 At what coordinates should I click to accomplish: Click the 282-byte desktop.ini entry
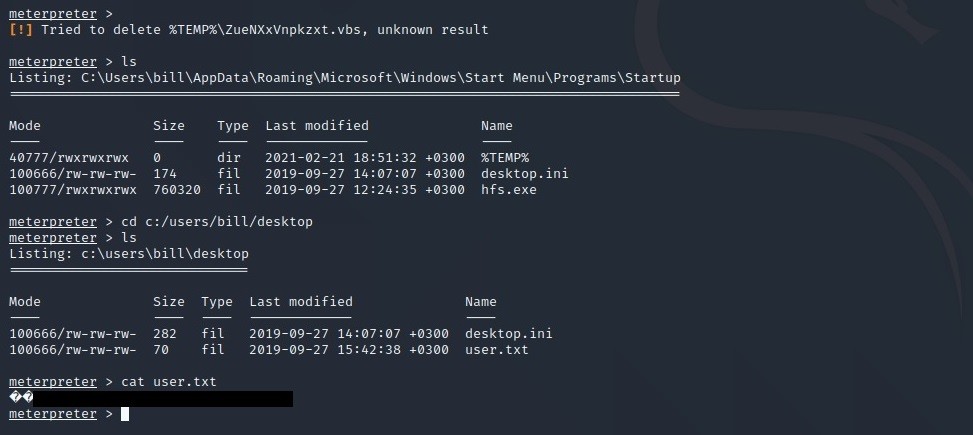pos(508,334)
